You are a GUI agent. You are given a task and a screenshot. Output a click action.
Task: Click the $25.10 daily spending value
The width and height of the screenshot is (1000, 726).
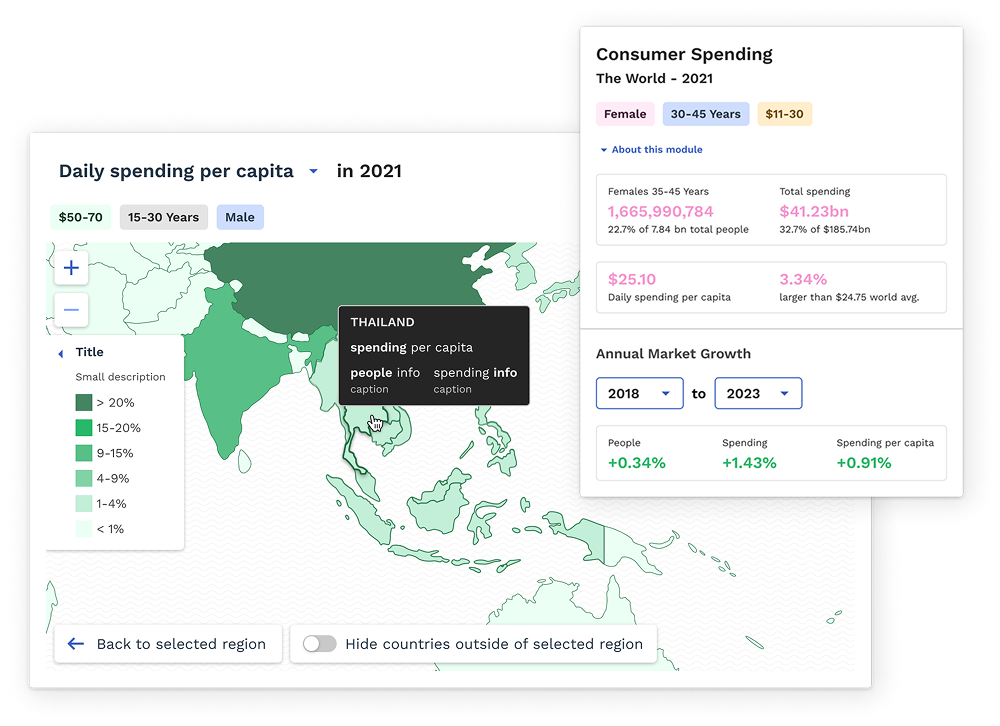point(631,279)
